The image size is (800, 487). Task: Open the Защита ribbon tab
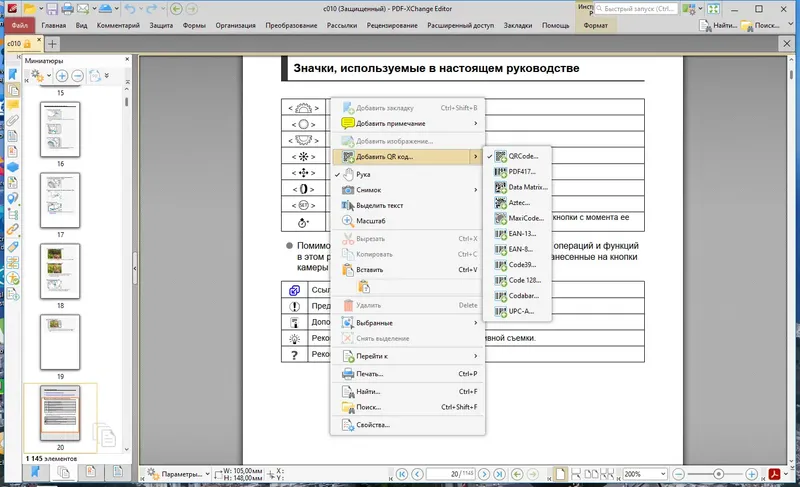point(161,25)
